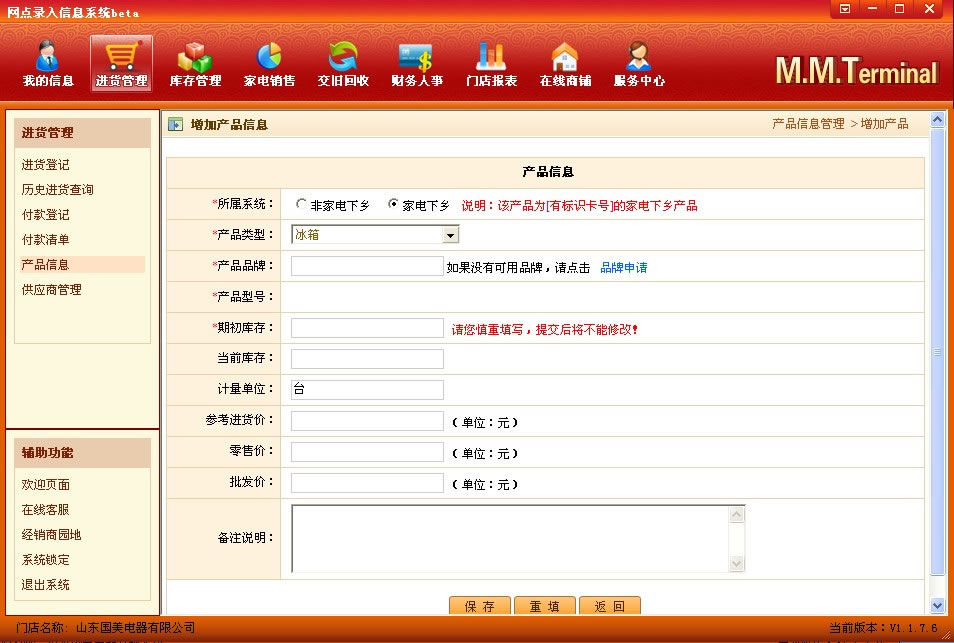Click 退出系统 to exit
954x643 pixels.
tap(46, 584)
